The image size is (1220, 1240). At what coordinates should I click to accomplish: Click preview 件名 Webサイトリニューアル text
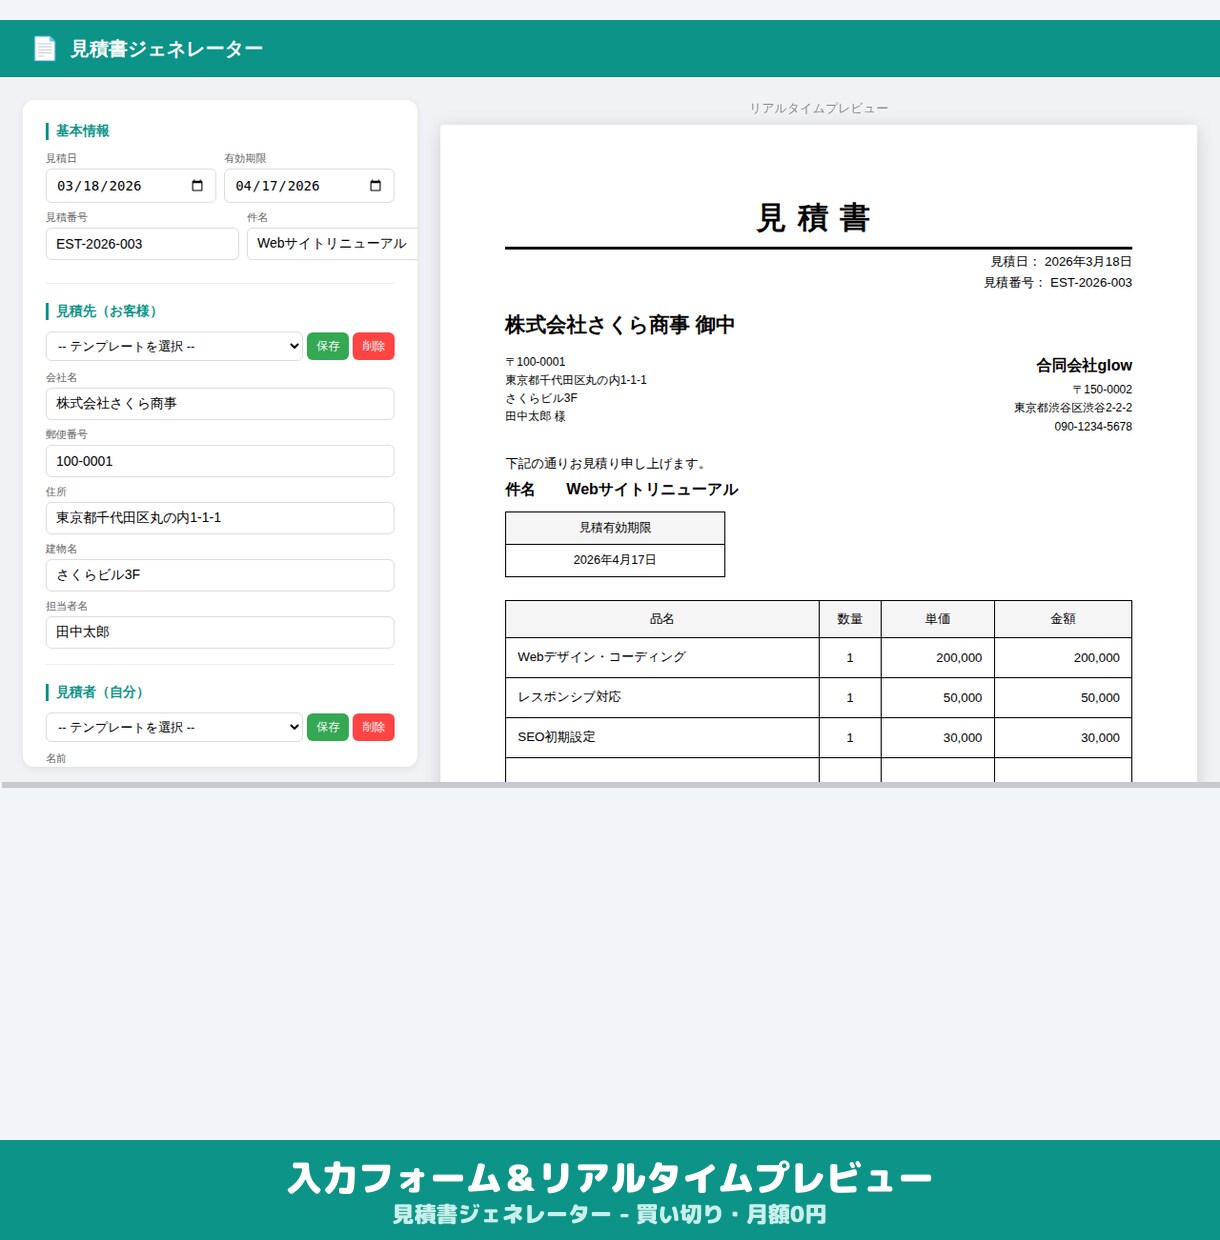tap(652, 490)
